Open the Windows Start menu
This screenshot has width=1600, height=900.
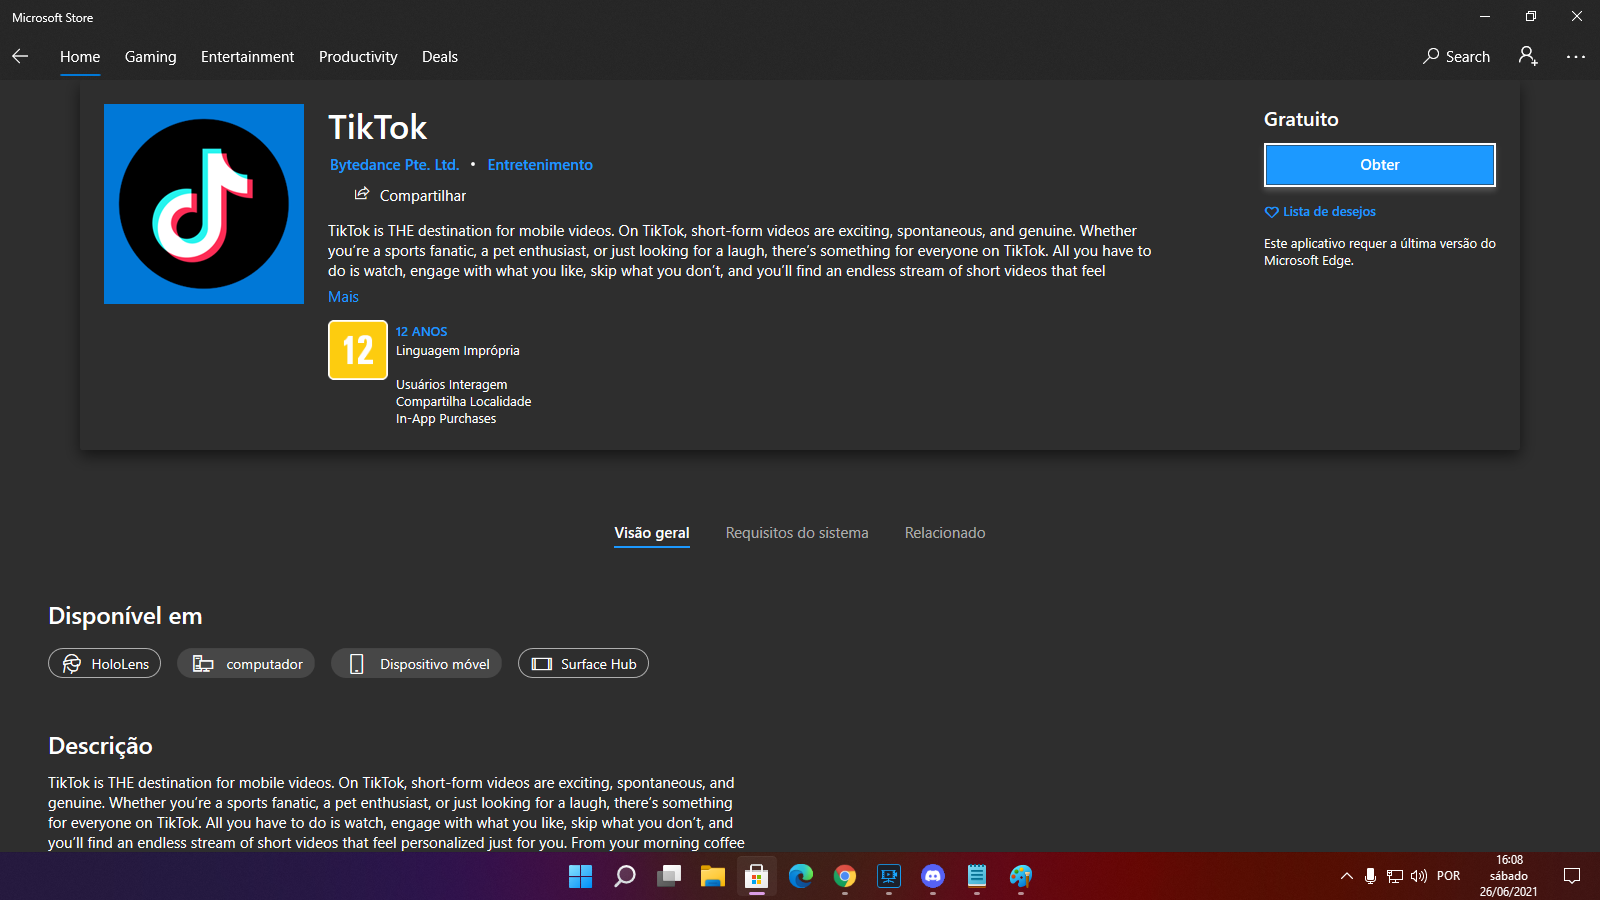click(580, 877)
